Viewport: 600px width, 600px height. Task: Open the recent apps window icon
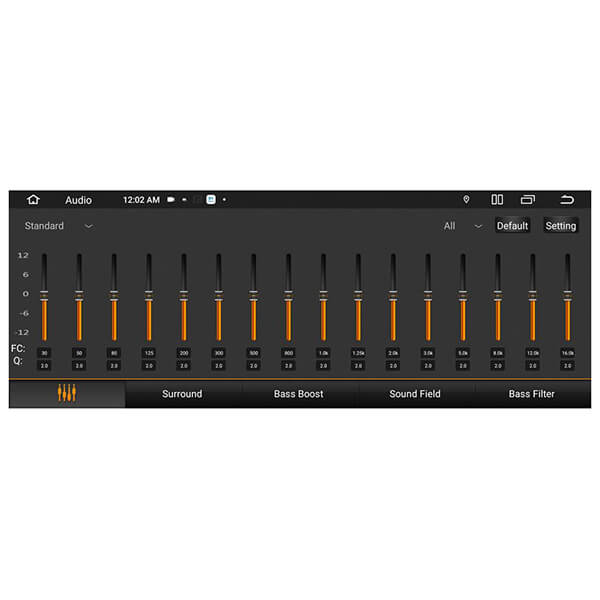point(528,200)
